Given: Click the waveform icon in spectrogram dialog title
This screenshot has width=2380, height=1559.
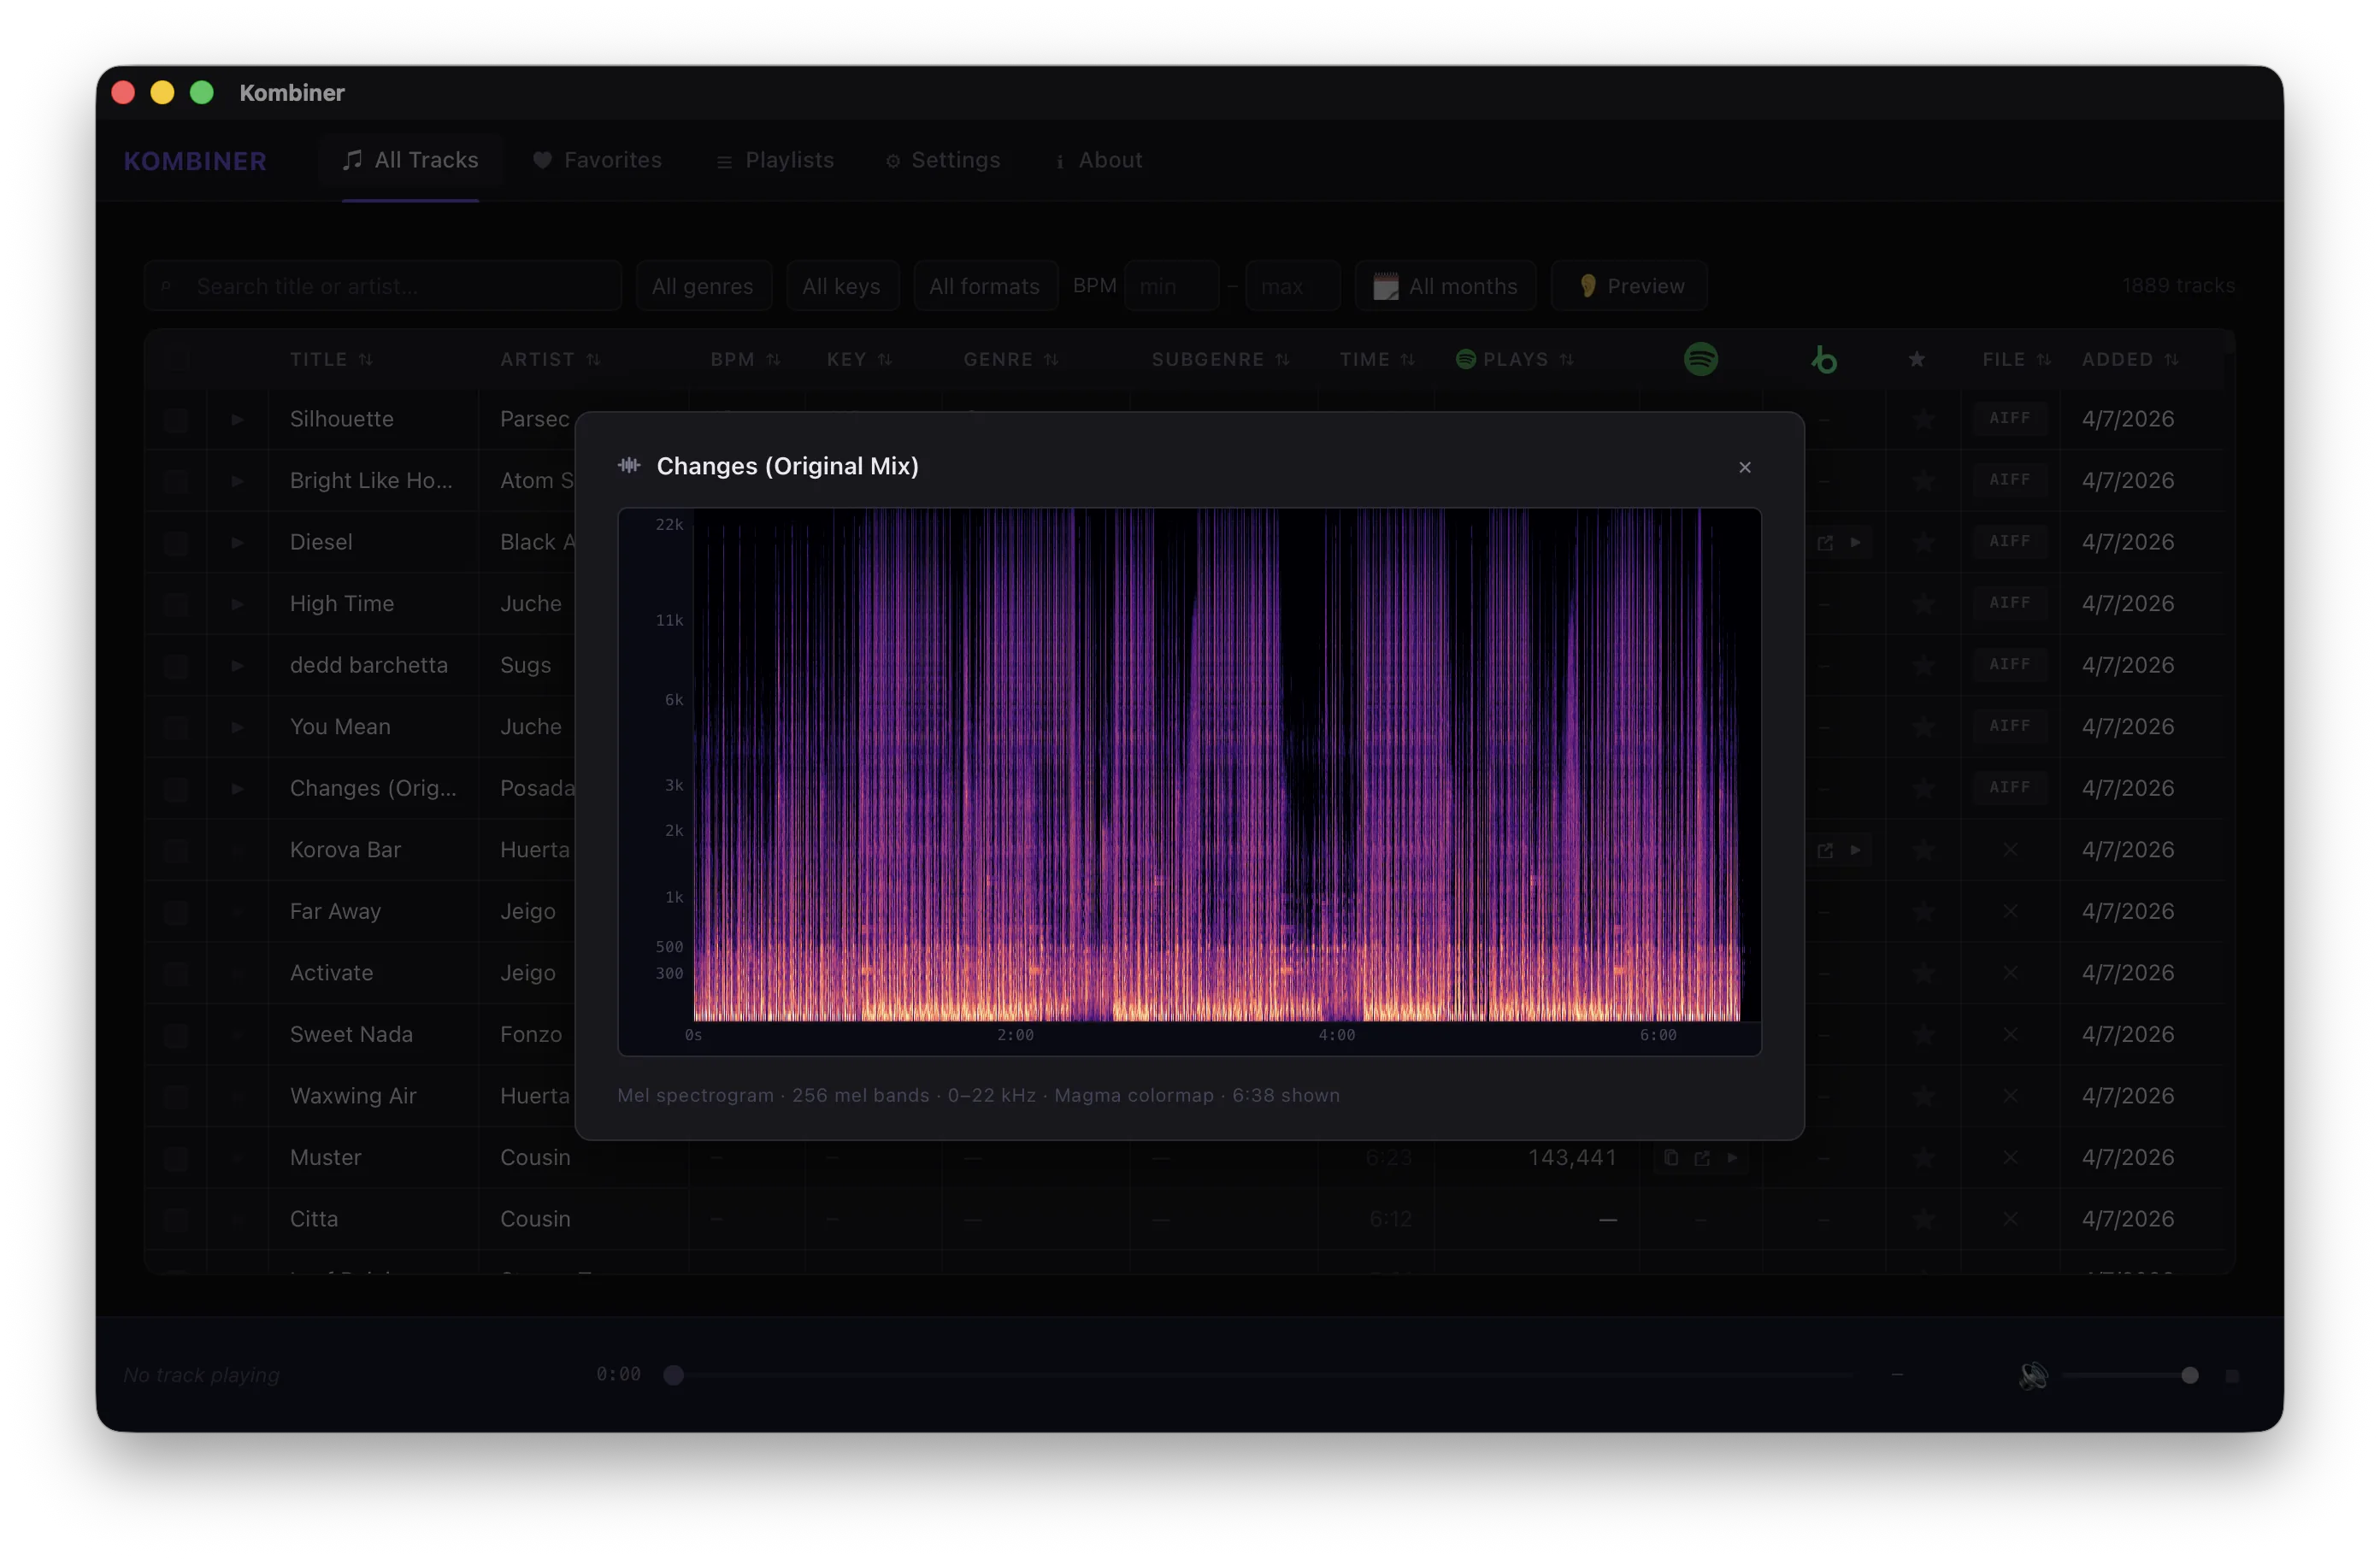Looking at the screenshot, I should tap(629, 465).
